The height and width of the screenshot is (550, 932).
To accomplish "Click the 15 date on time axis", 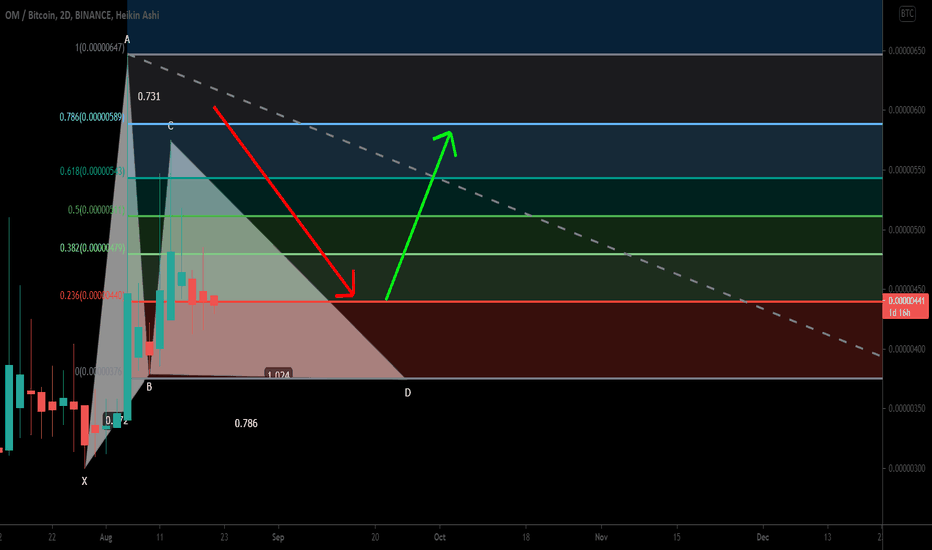I will pos(677,537).
